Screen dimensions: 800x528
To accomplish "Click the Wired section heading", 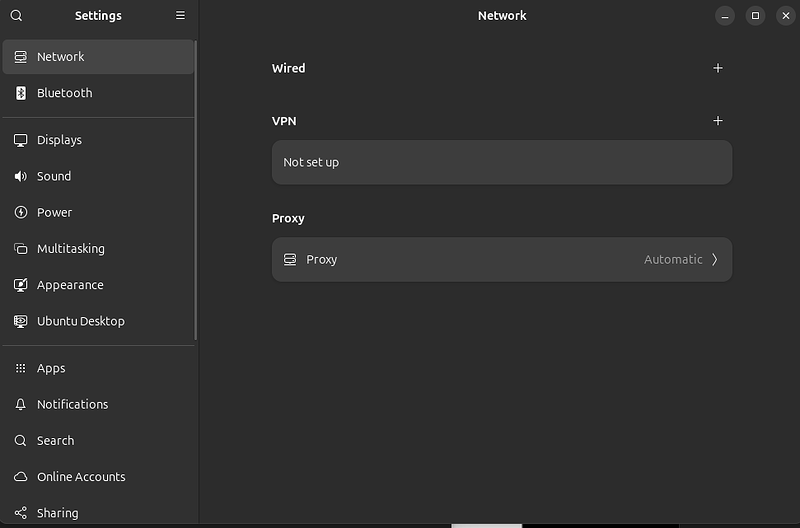I will click(288, 68).
